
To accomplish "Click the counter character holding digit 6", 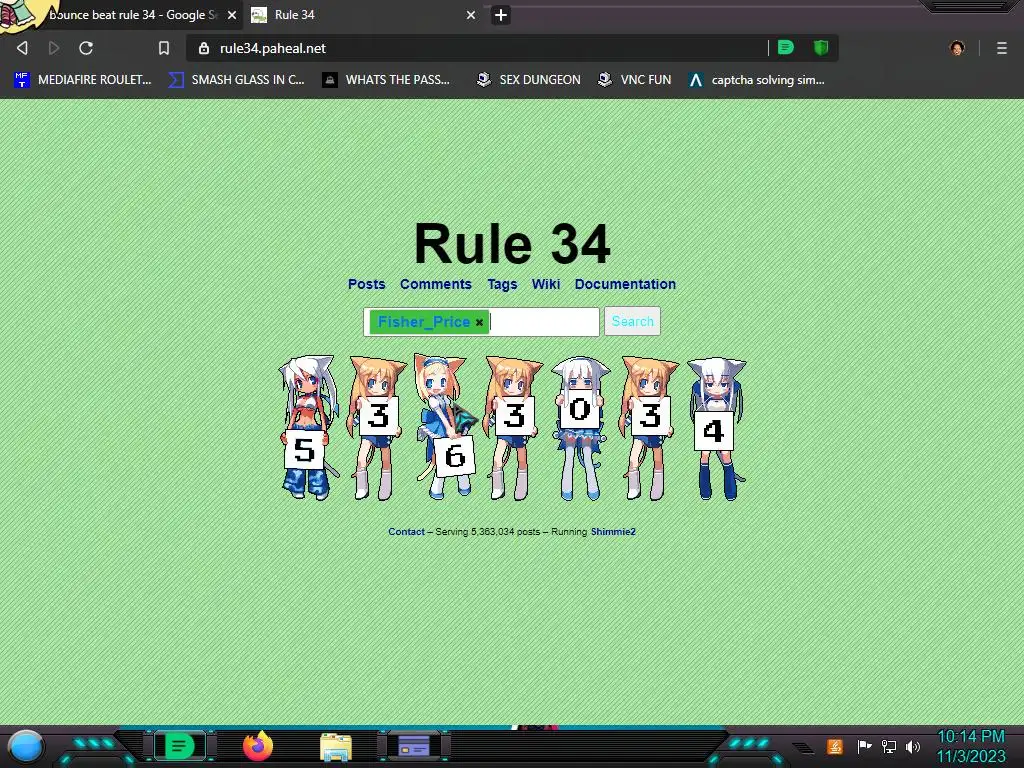I will pyautogui.click(x=445, y=426).
